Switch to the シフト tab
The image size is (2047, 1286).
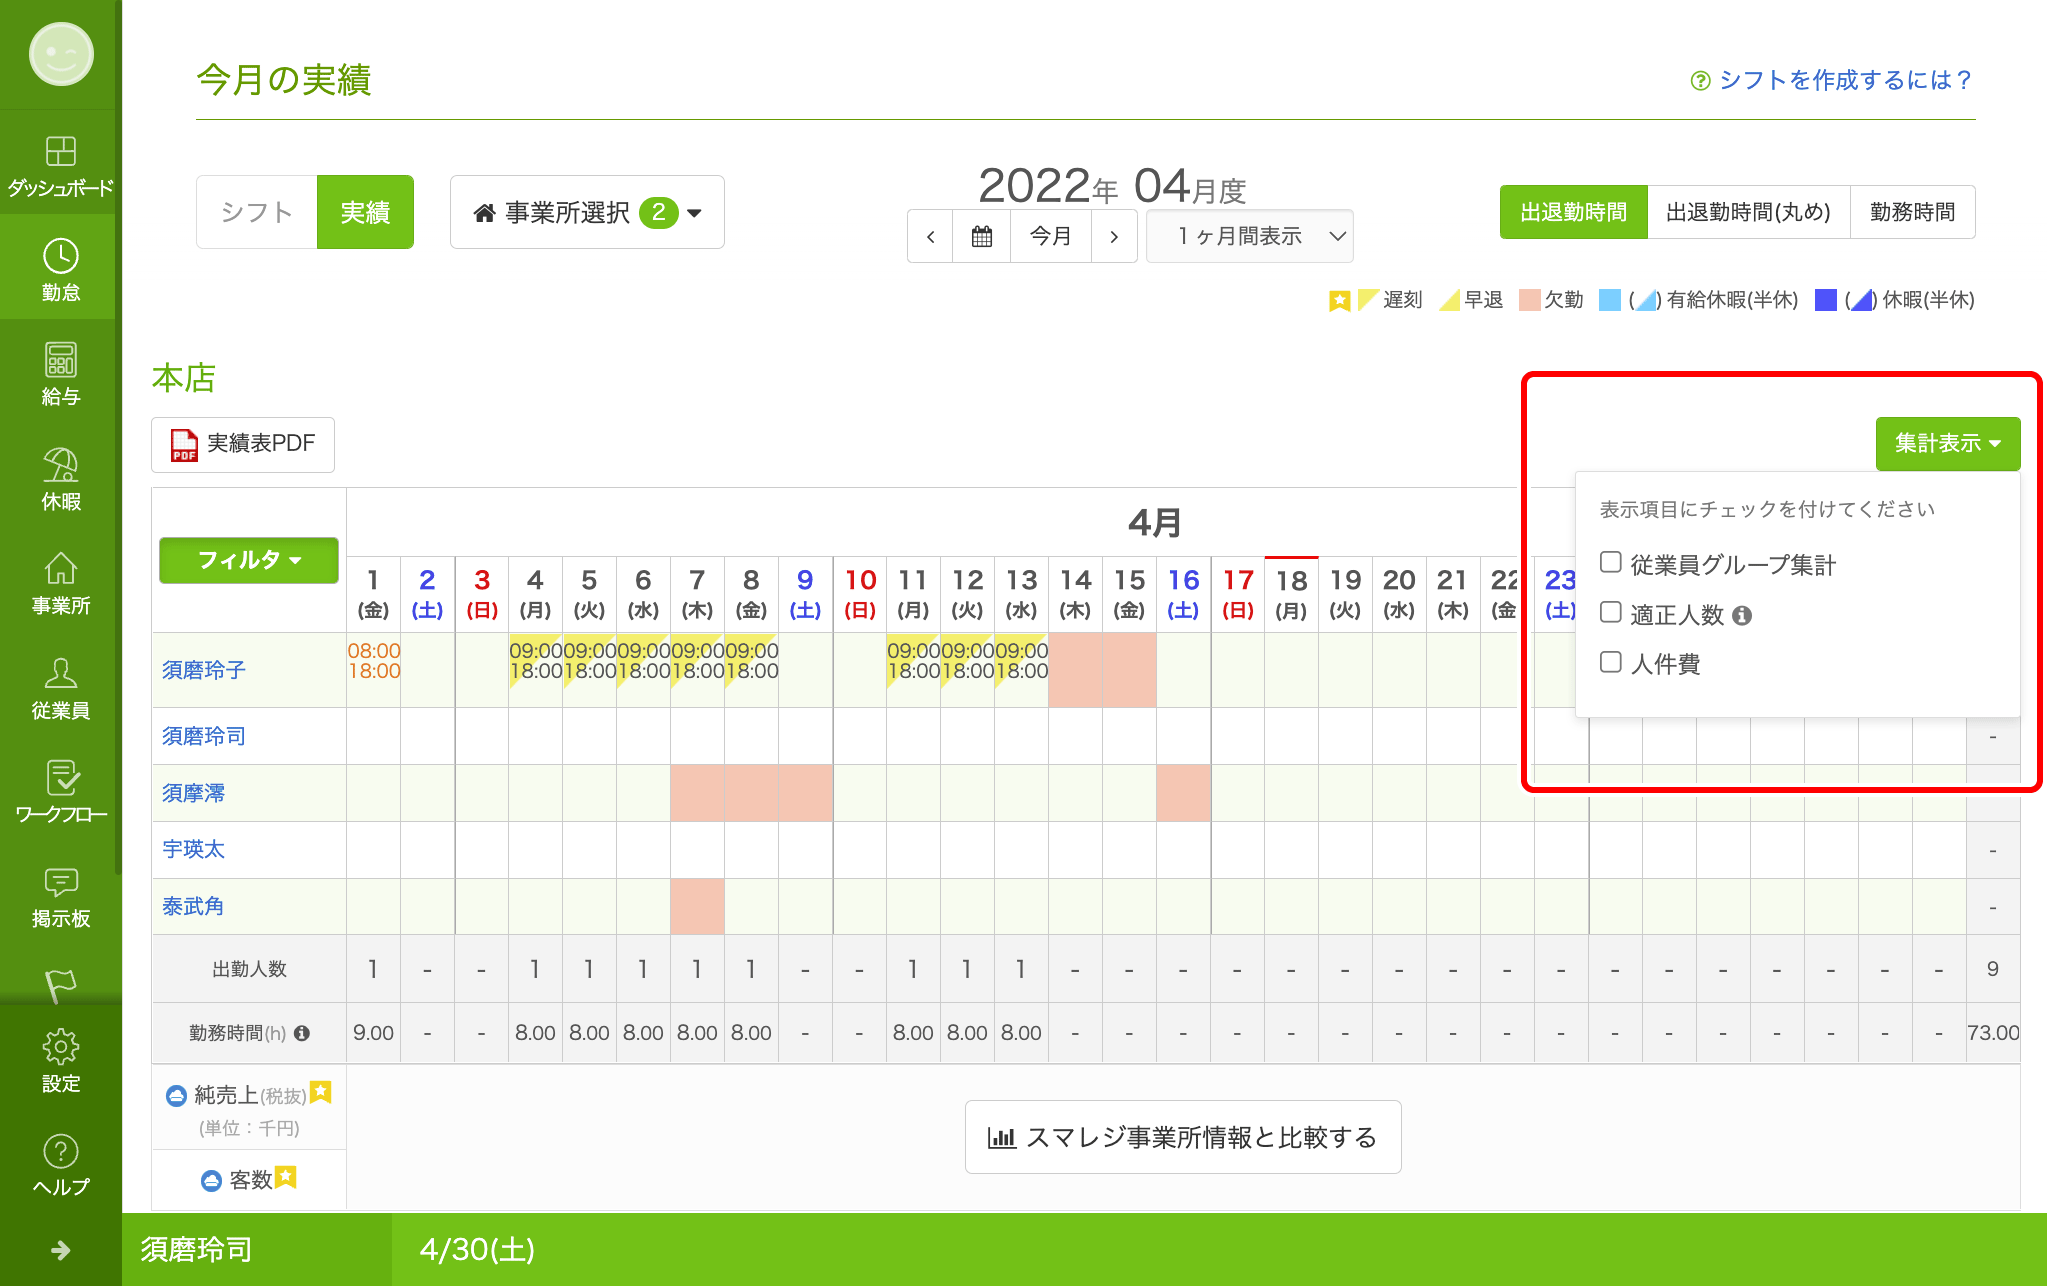pyautogui.click(x=257, y=212)
